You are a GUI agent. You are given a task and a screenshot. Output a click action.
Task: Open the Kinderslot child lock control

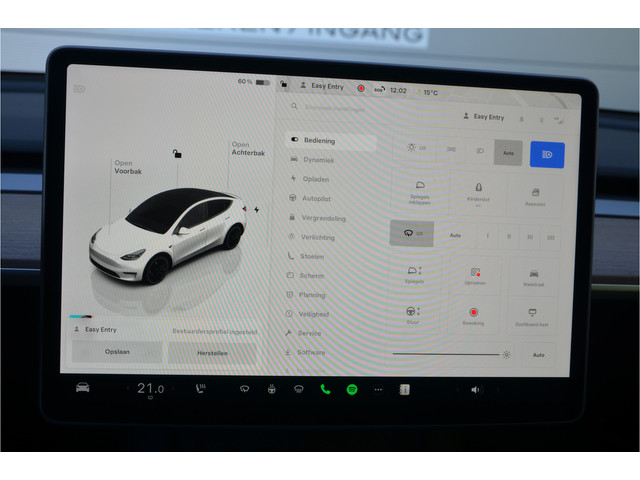(477, 190)
